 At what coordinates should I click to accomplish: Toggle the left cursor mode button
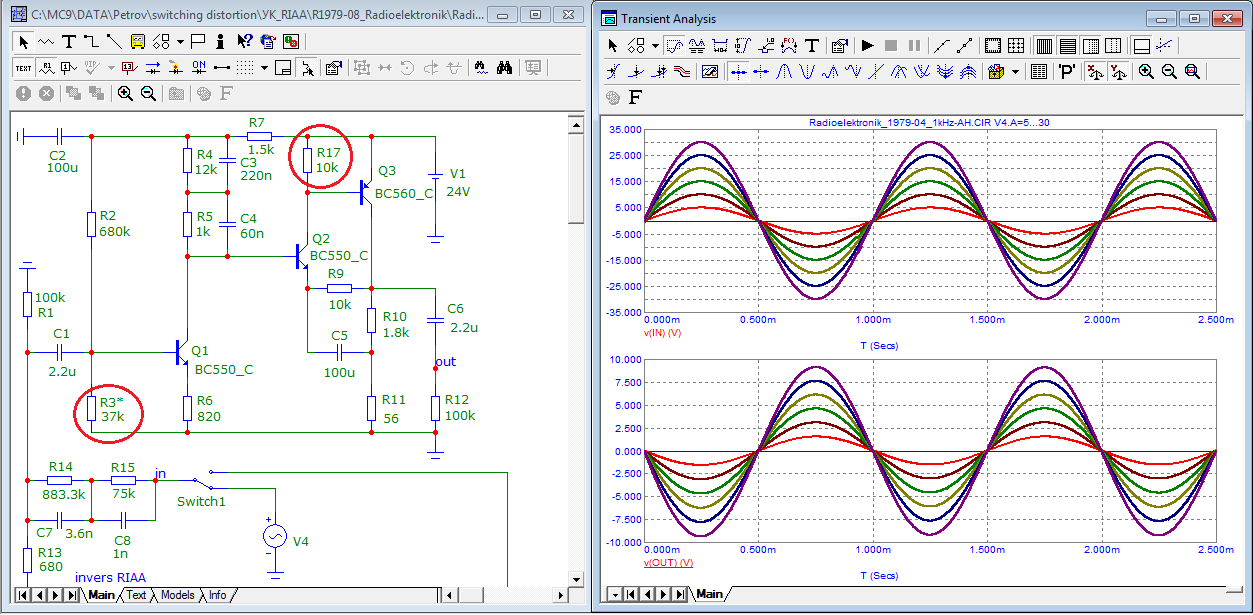pos(738,72)
